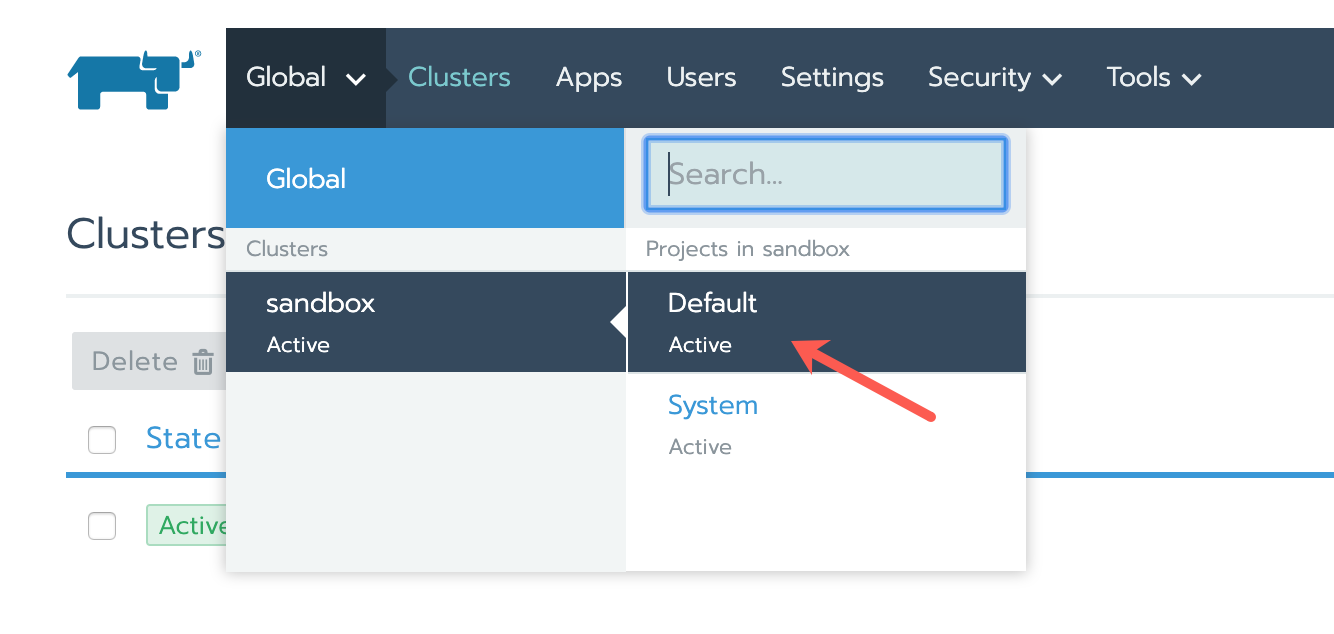The image size is (1334, 634).
Task: Click the green Active status badge
Action: click(x=188, y=526)
